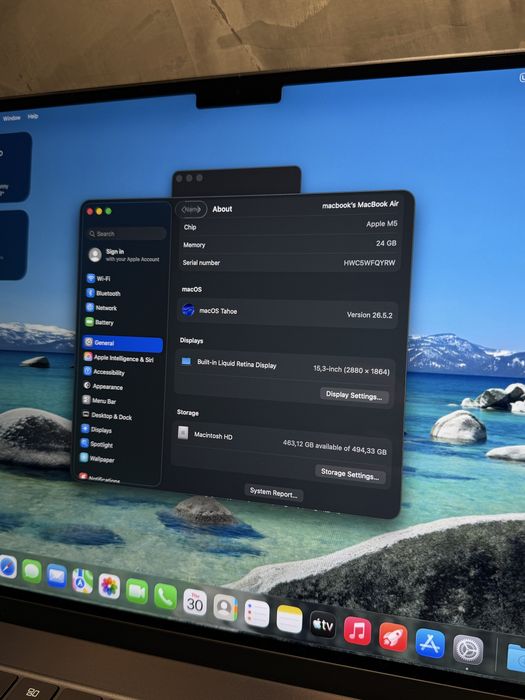
Task: Select Network in the settings sidebar
Action: tap(101, 308)
